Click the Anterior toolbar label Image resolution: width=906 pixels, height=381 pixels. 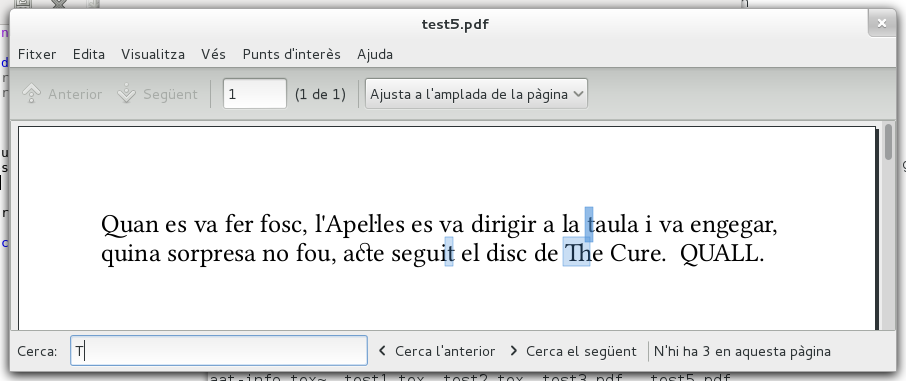[x=75, y=94]
